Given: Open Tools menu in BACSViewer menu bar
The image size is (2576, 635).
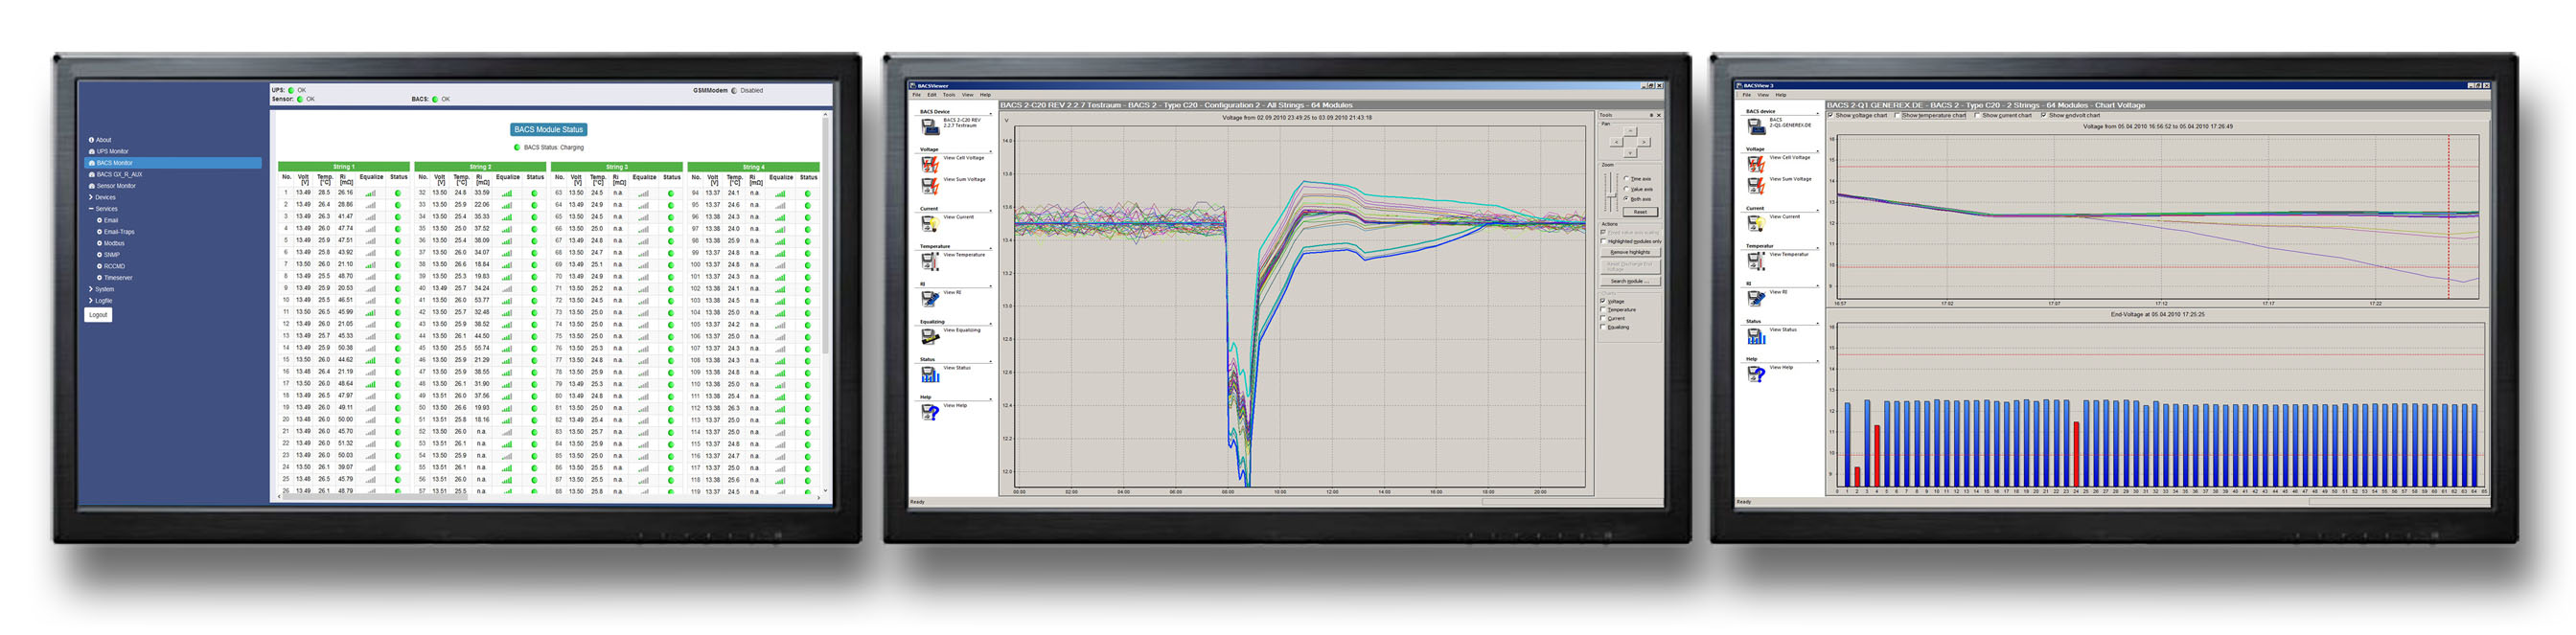Looking at the screenshot, I should (x=948, y=95).
